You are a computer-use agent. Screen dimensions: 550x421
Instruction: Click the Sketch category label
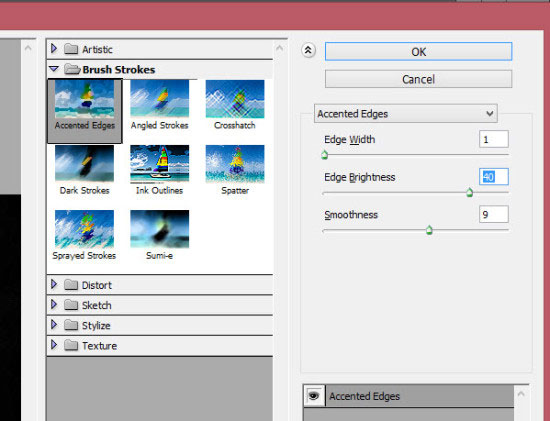(96, 306)
